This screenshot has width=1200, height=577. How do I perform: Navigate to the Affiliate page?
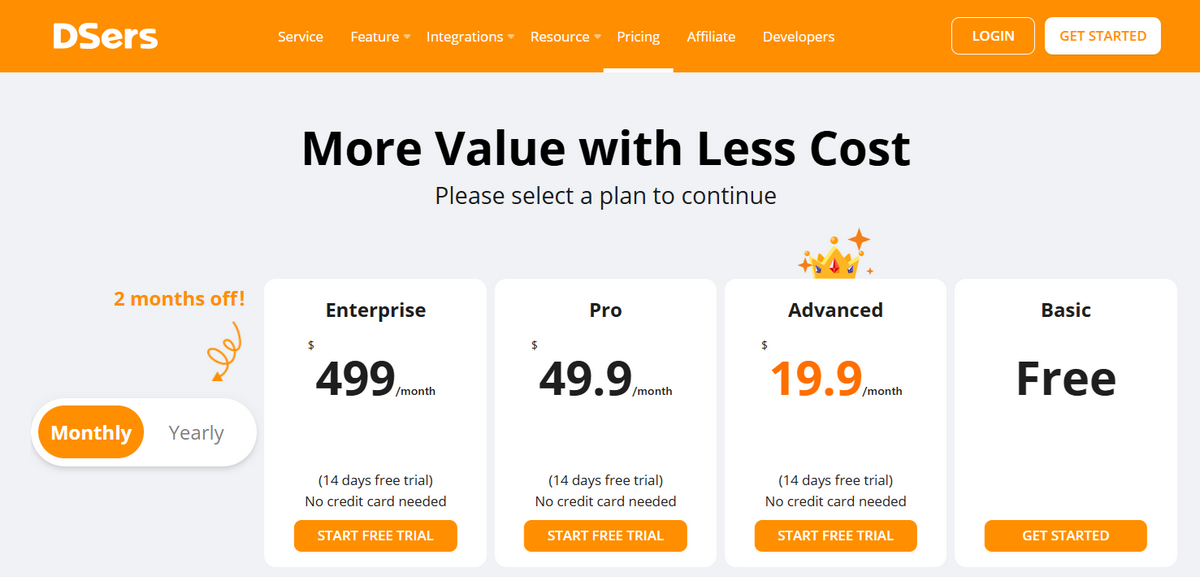coord(711,36)
